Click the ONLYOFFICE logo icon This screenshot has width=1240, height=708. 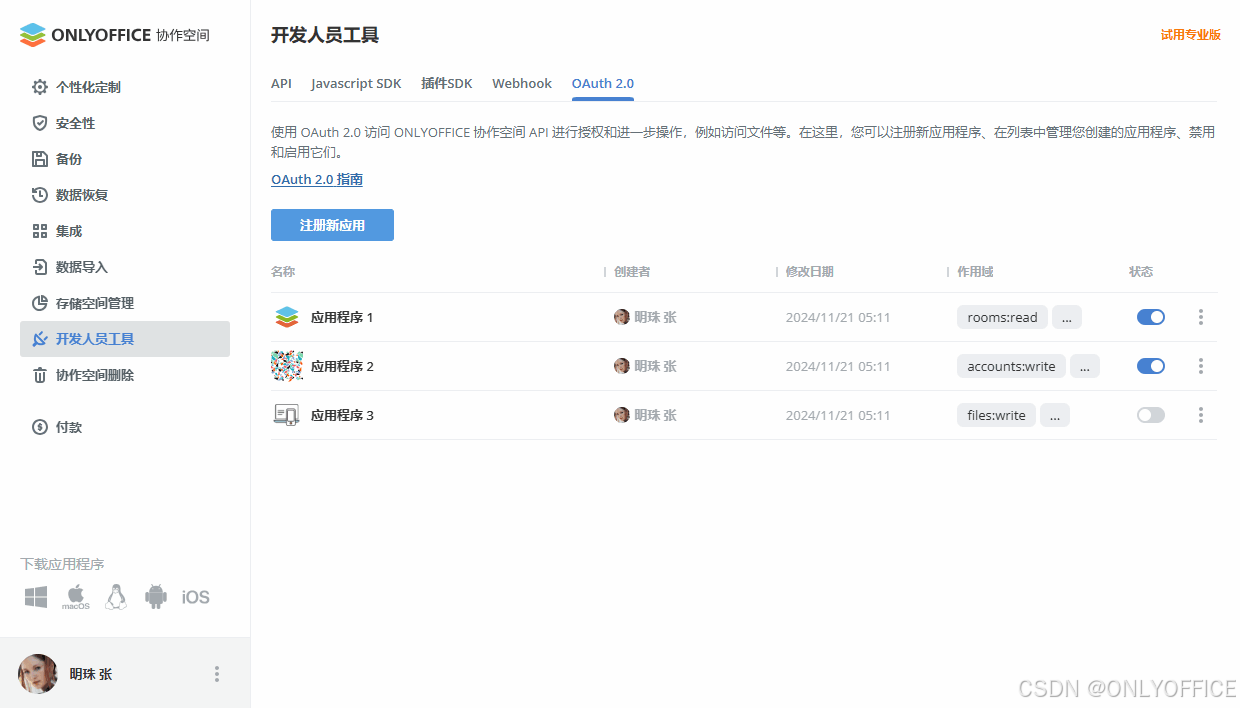click(x=33, y=35)
